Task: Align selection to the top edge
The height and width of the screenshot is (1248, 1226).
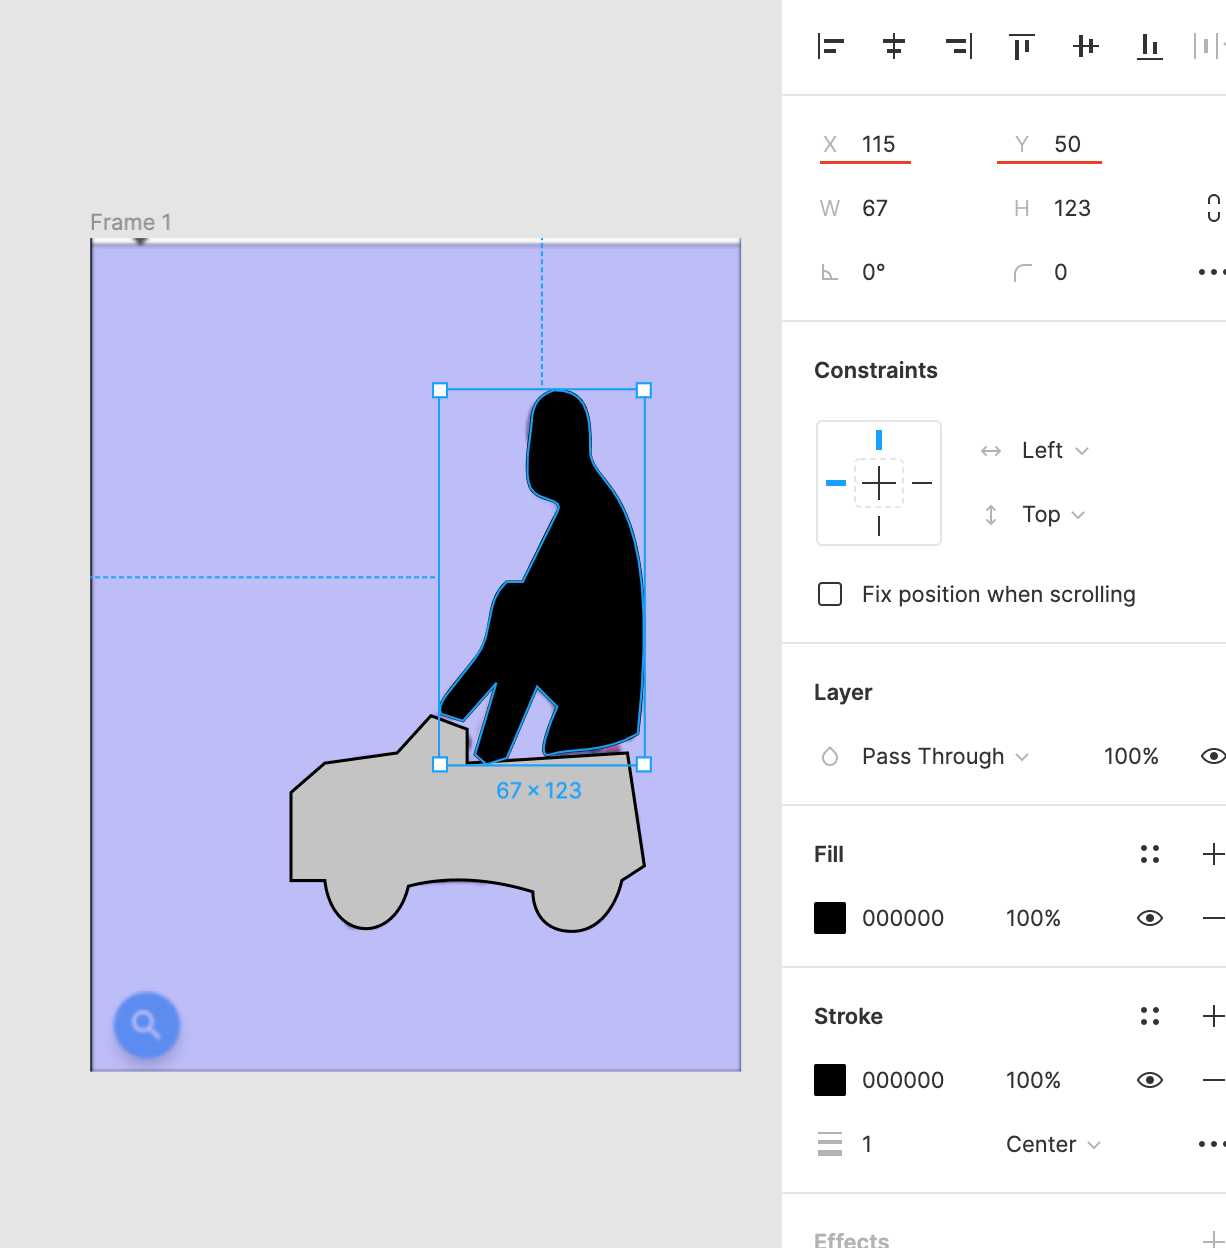Action: [x=1022, y=46]
